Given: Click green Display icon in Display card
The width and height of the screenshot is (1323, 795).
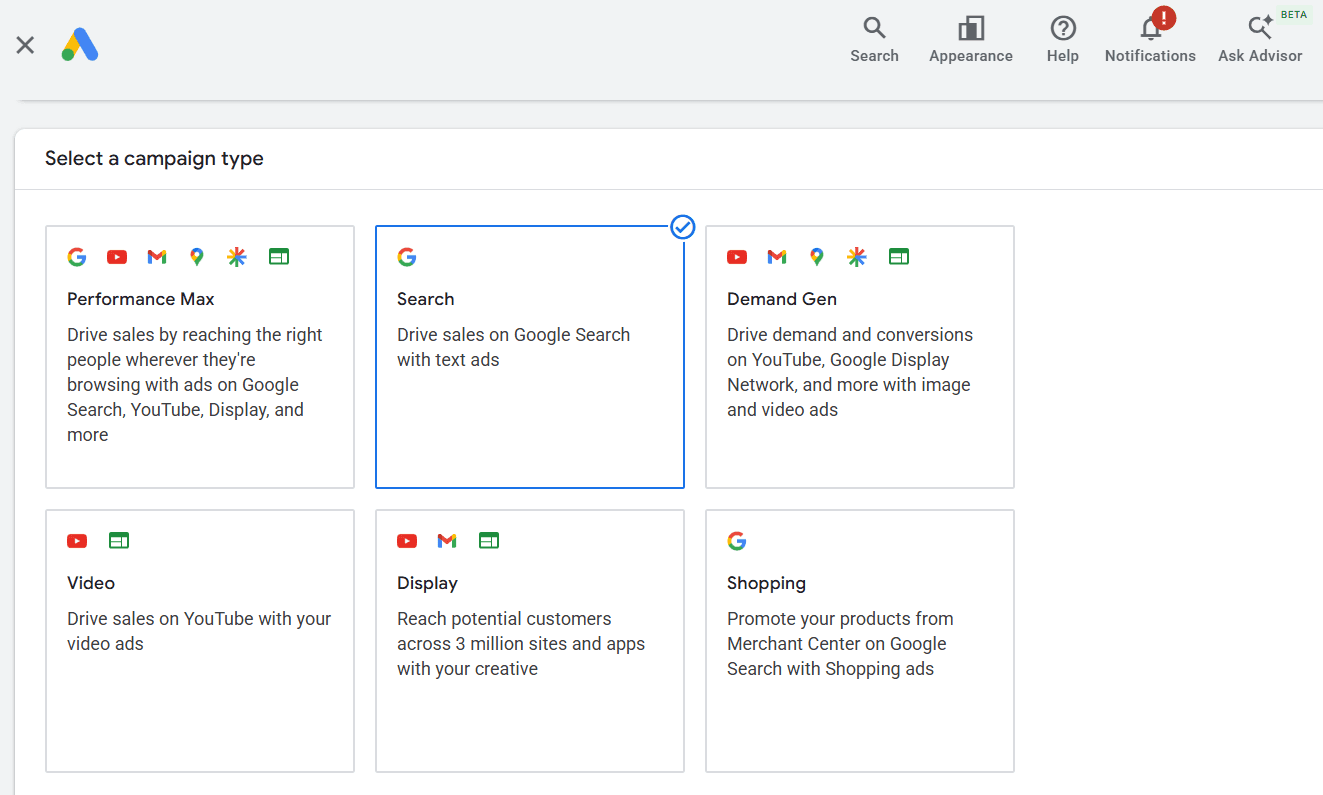Looking at the screenshot, I should click(489, 541).
